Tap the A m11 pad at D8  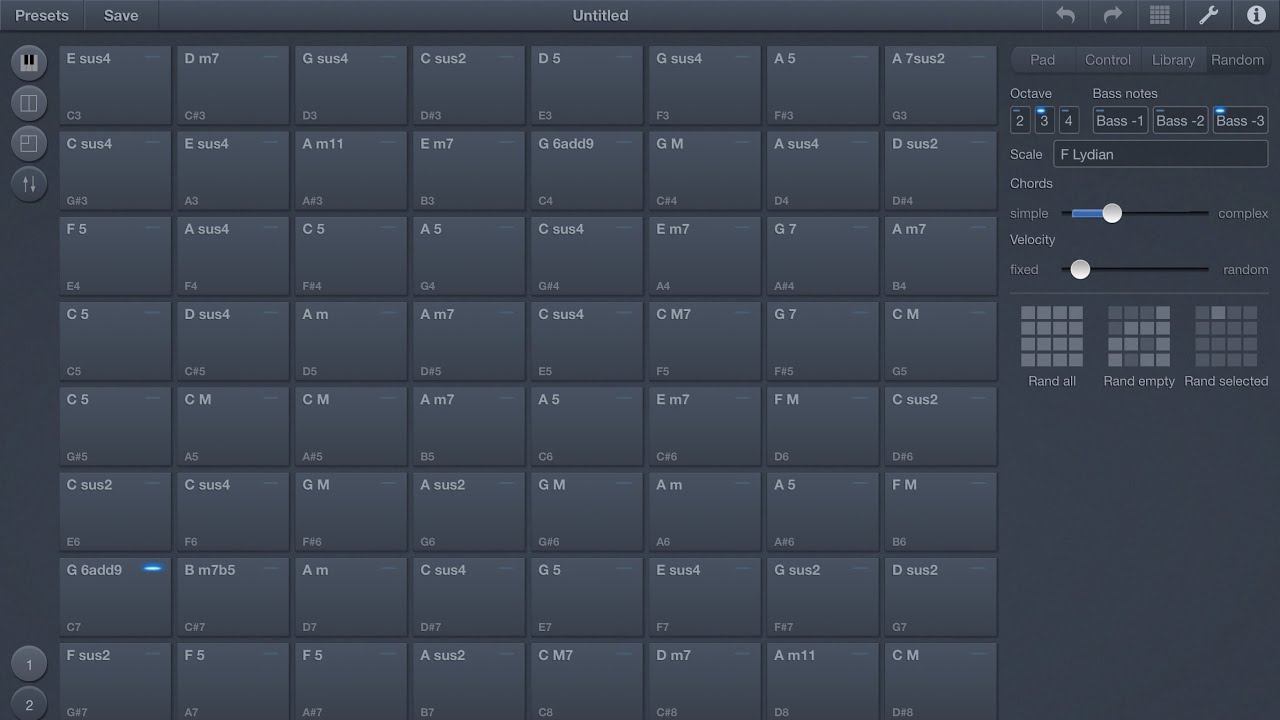click(x=823, y=682)
